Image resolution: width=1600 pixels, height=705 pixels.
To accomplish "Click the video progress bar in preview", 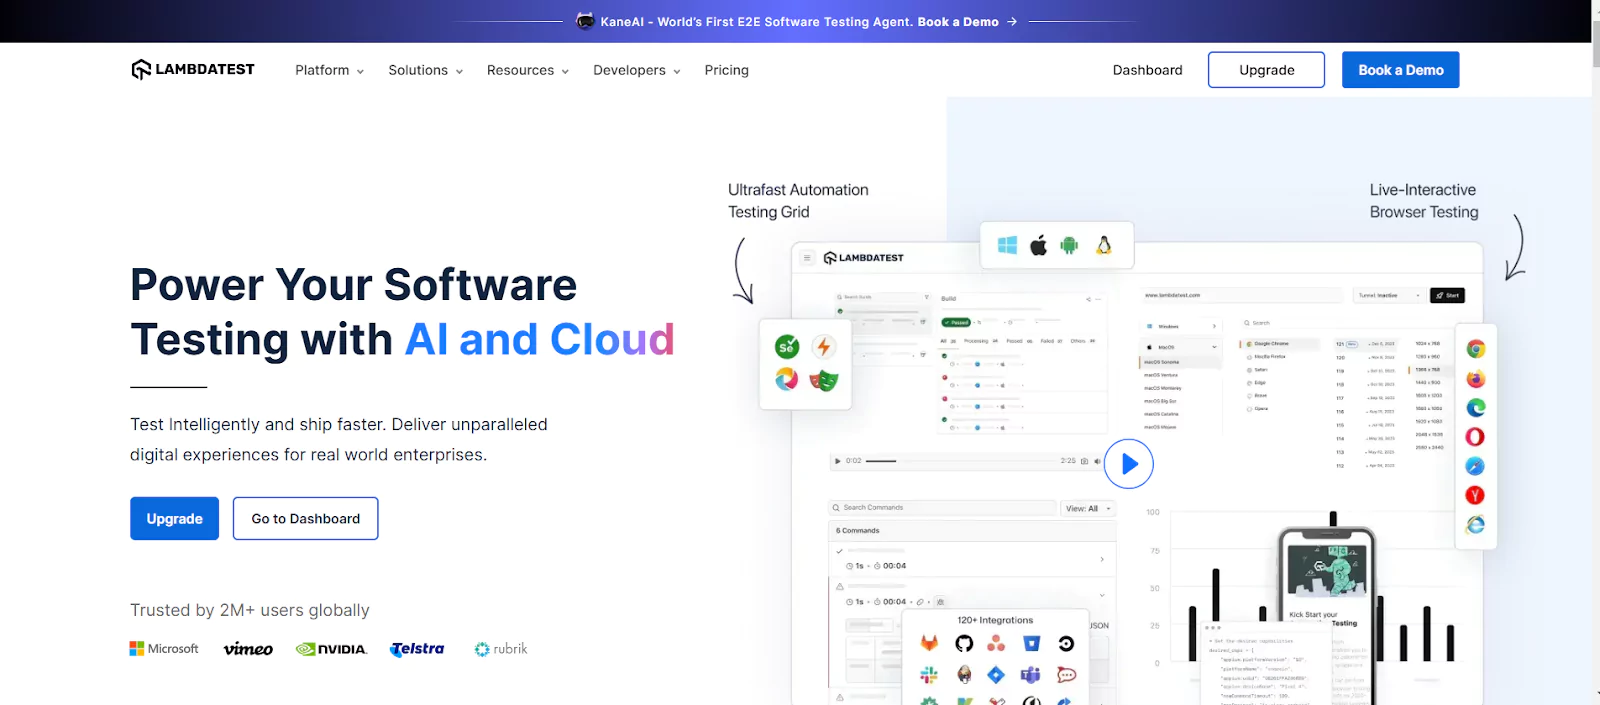I will [x=962, y=461].
